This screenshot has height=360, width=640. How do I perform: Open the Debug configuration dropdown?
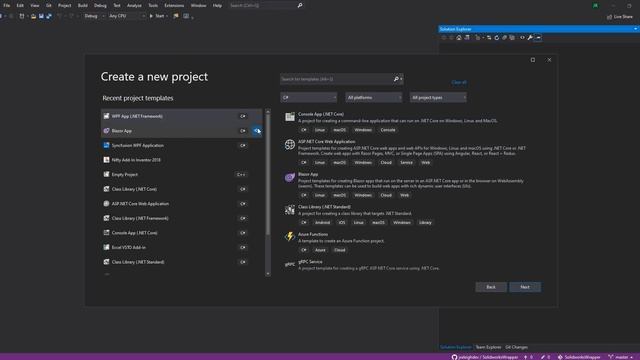94,16
